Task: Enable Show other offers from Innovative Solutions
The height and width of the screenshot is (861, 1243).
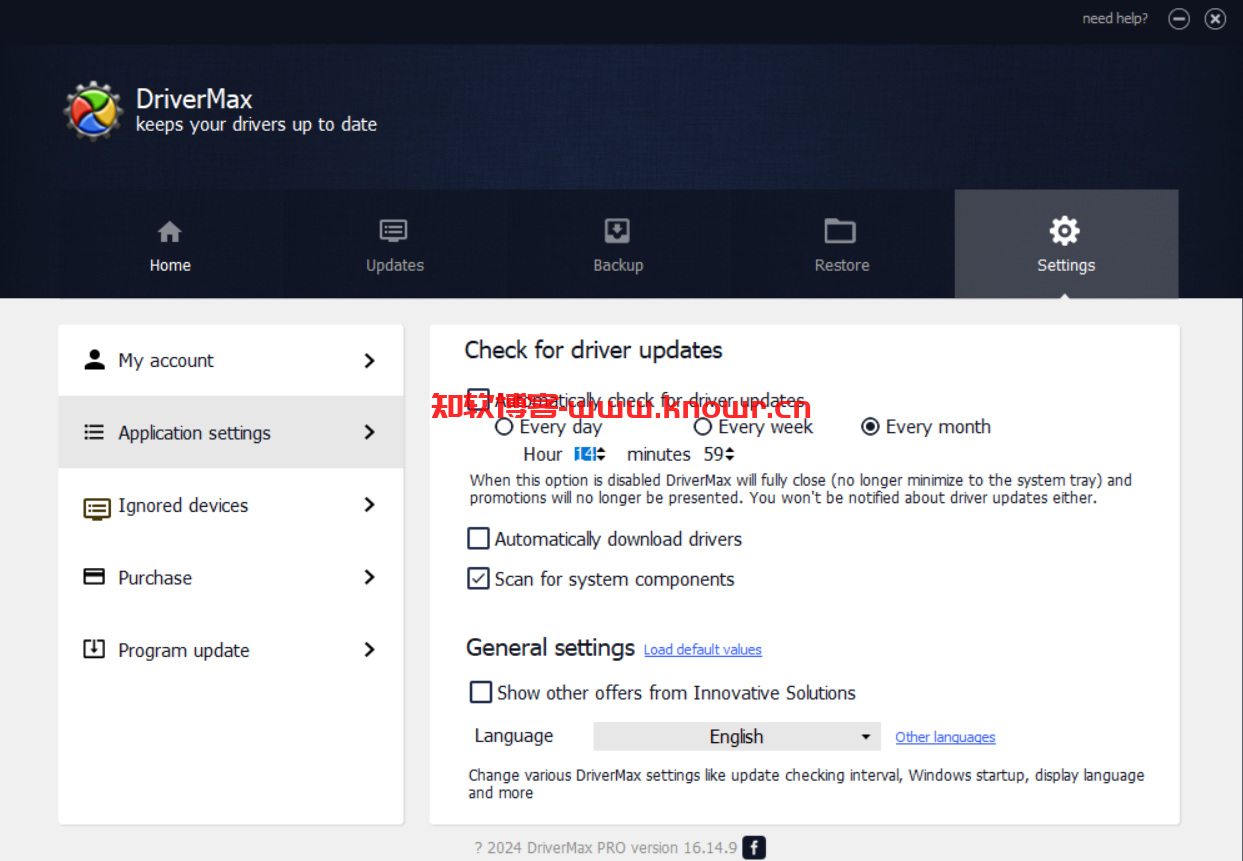Action: (x=481, y=692)
